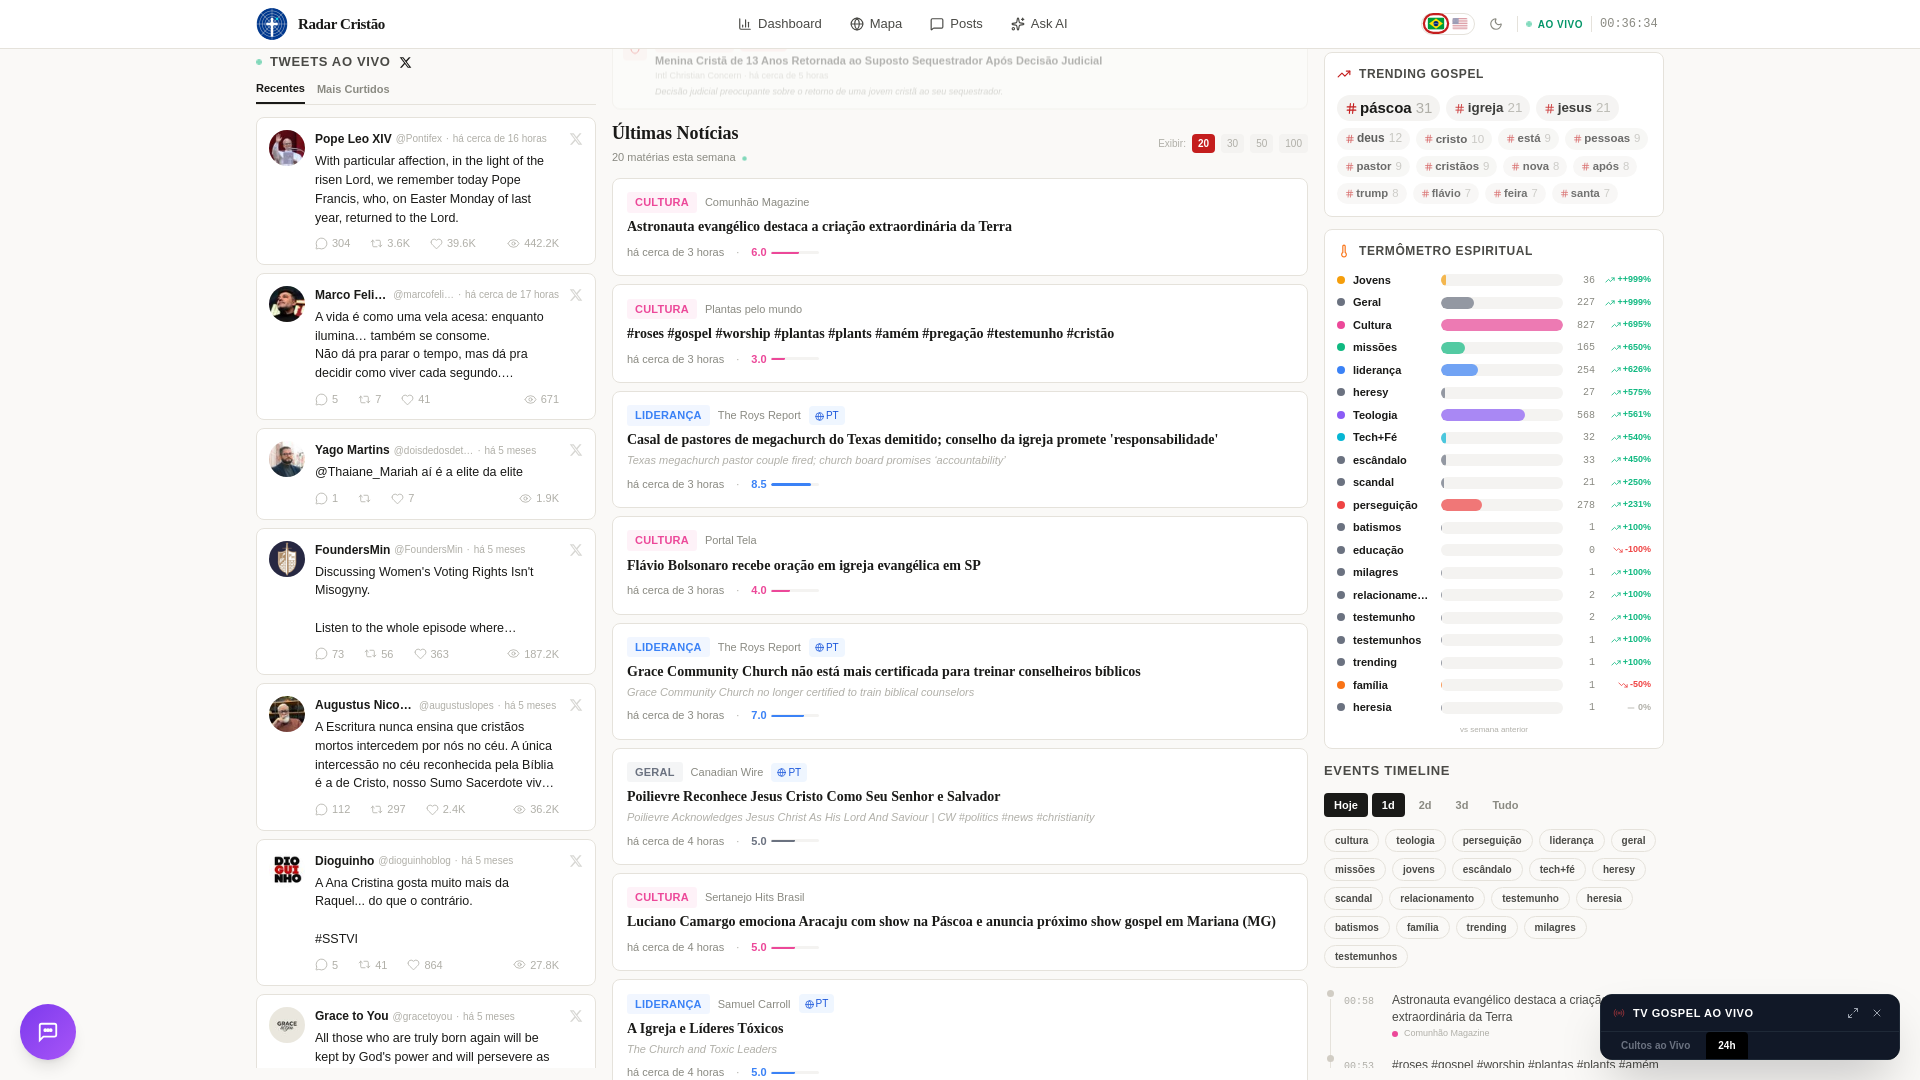Open the floating chat bubble button
Viewport: 1920px width, 1080px height.
tap(48, 1032)
